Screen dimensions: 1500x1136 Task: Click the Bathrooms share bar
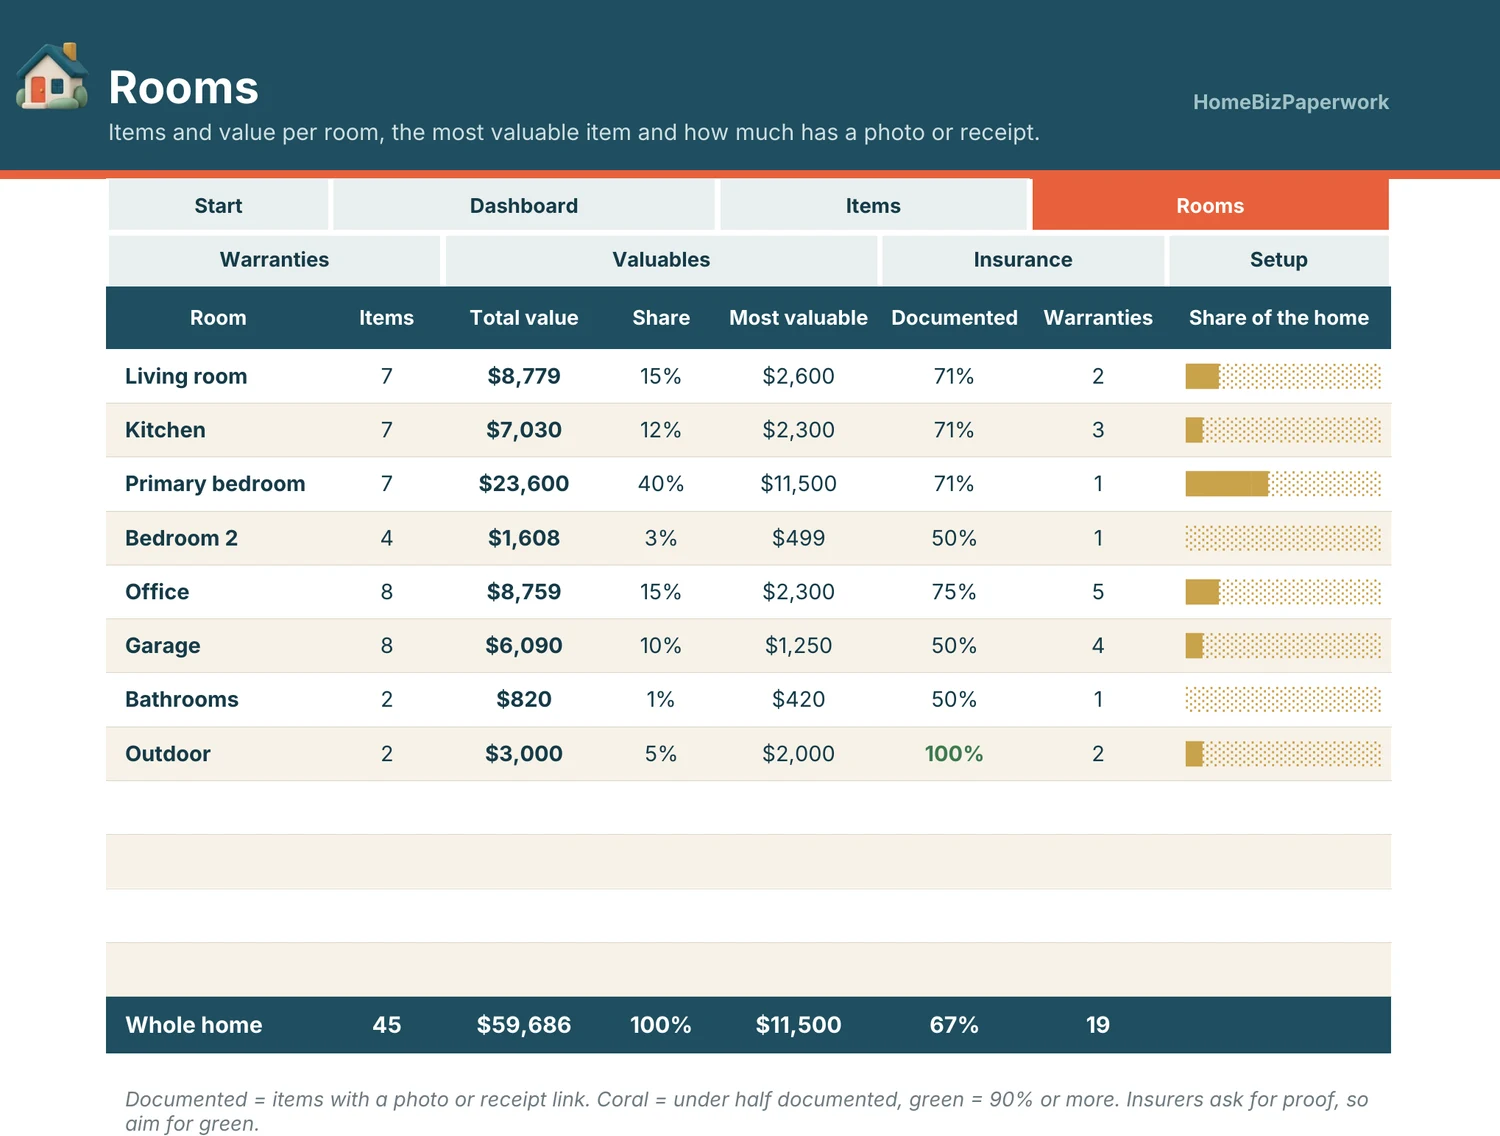pyautogui.click(x=1283, y=699)
